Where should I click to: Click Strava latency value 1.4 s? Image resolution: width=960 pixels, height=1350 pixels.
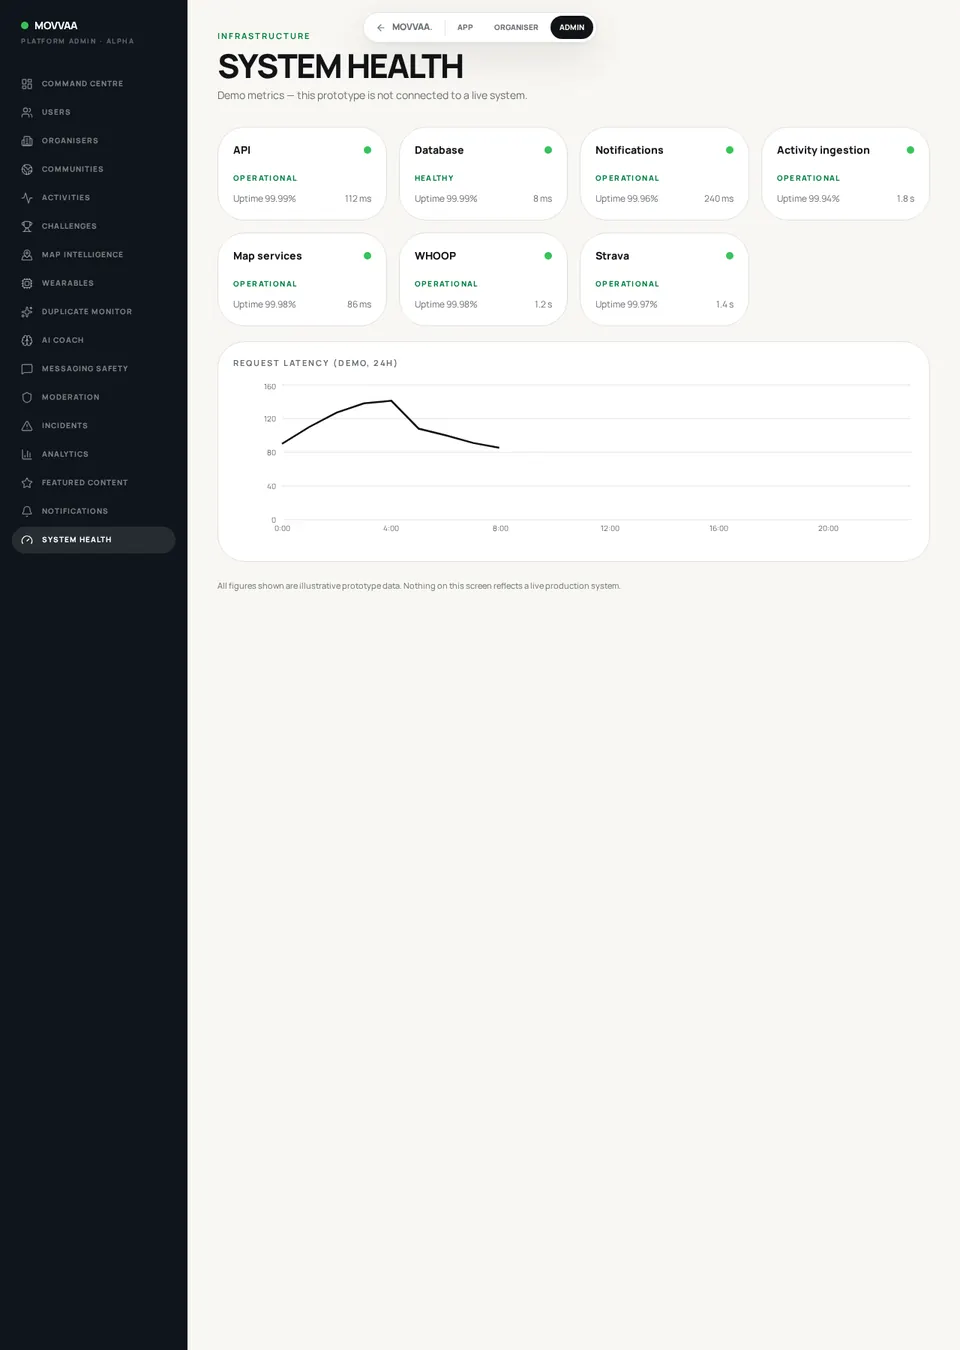point(725,305)
